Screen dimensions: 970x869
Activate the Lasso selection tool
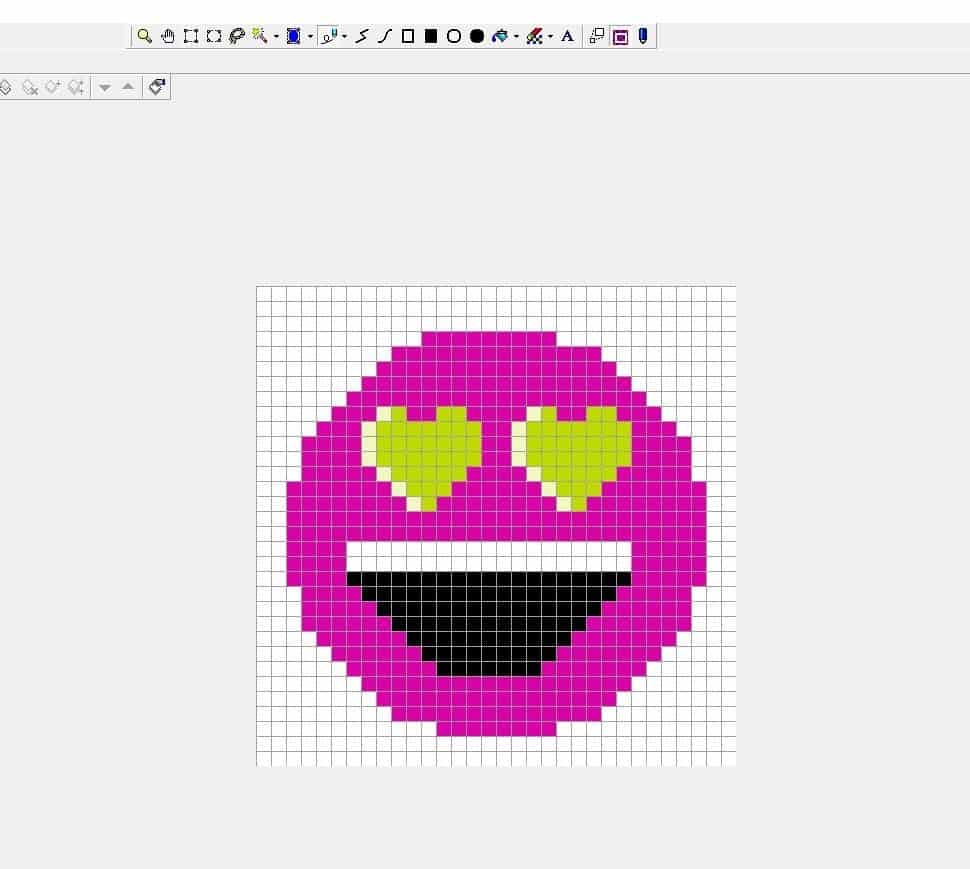click(237, 36)
